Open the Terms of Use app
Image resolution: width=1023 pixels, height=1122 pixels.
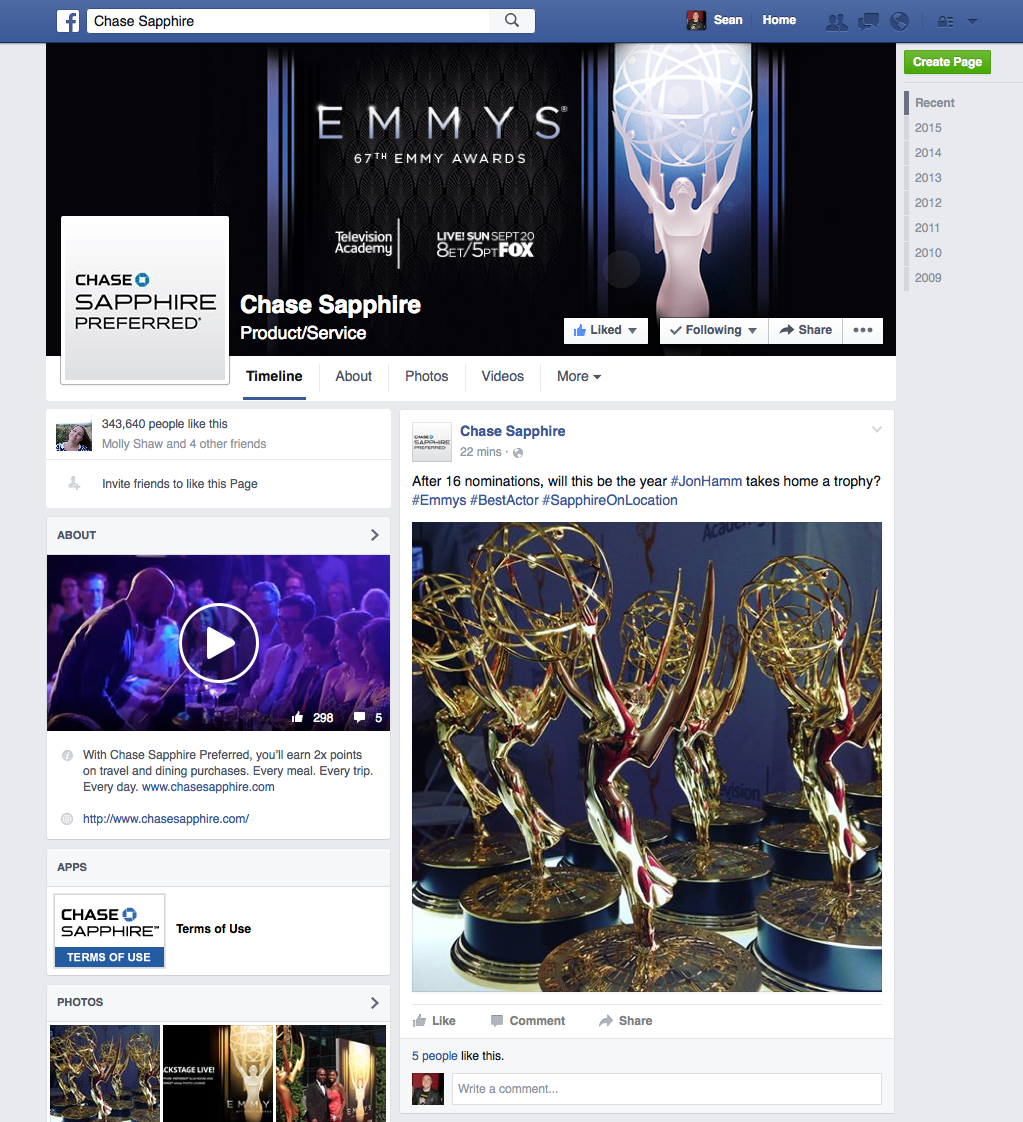coord(213,929)
